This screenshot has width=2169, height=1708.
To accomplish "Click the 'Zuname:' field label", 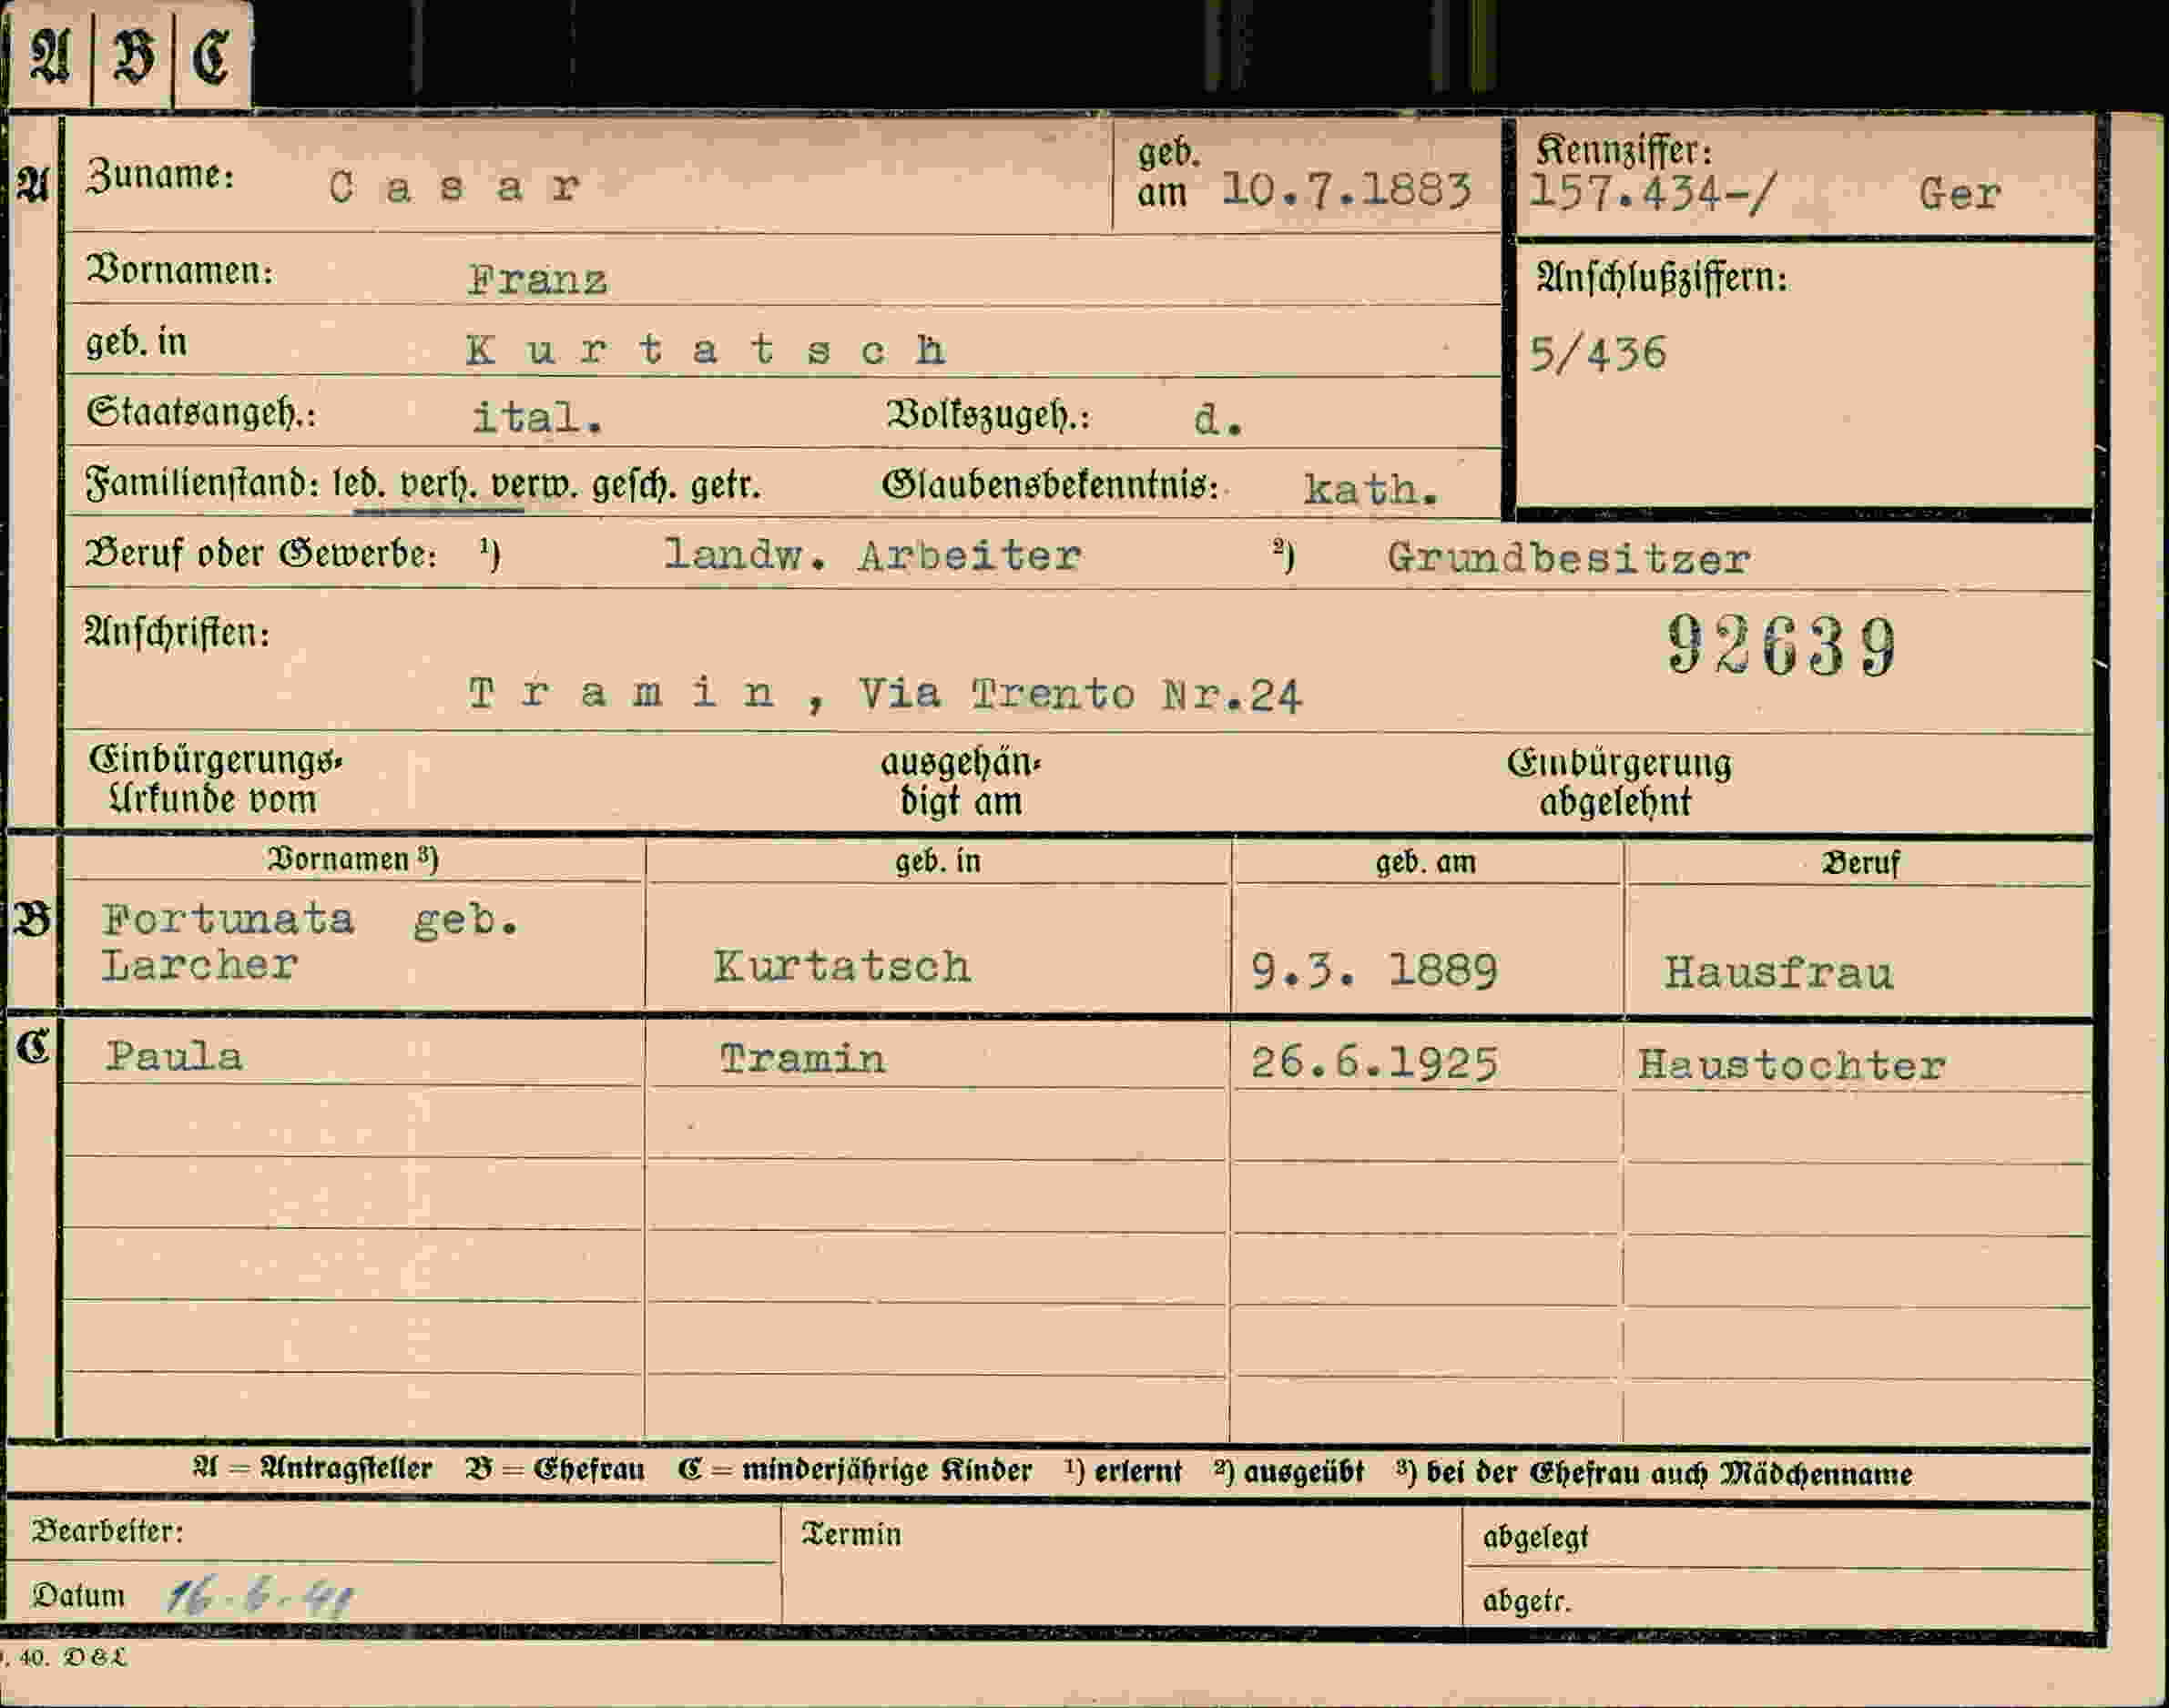I will [160, 175].
